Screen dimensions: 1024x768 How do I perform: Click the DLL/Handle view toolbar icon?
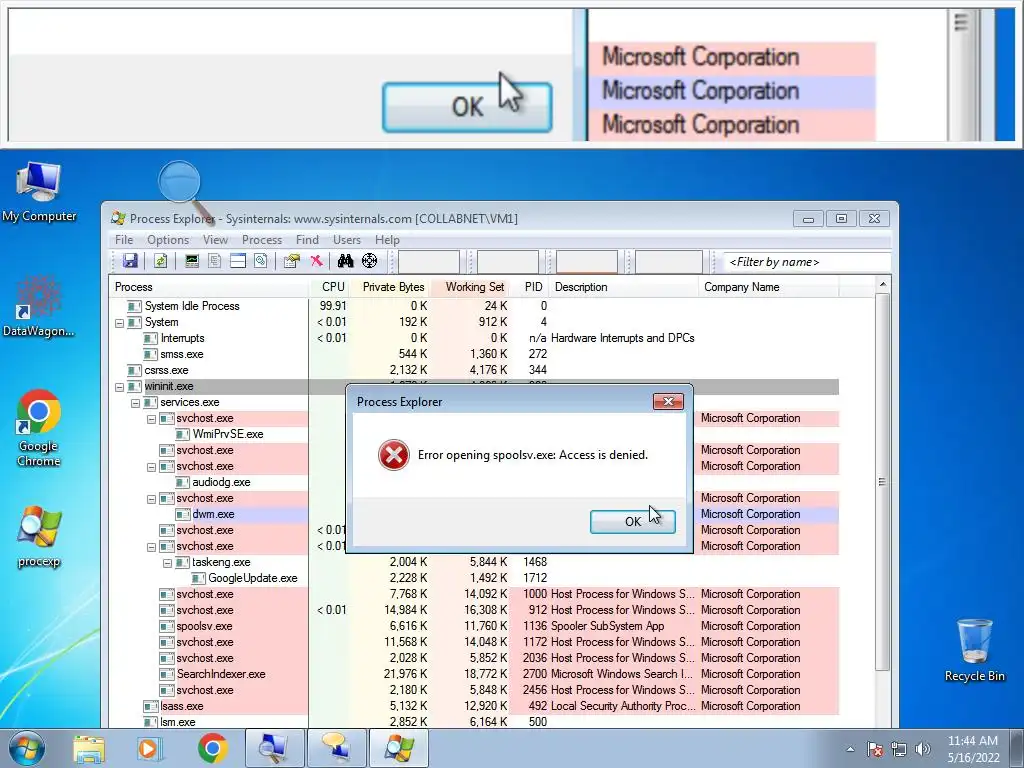(261, 261)
